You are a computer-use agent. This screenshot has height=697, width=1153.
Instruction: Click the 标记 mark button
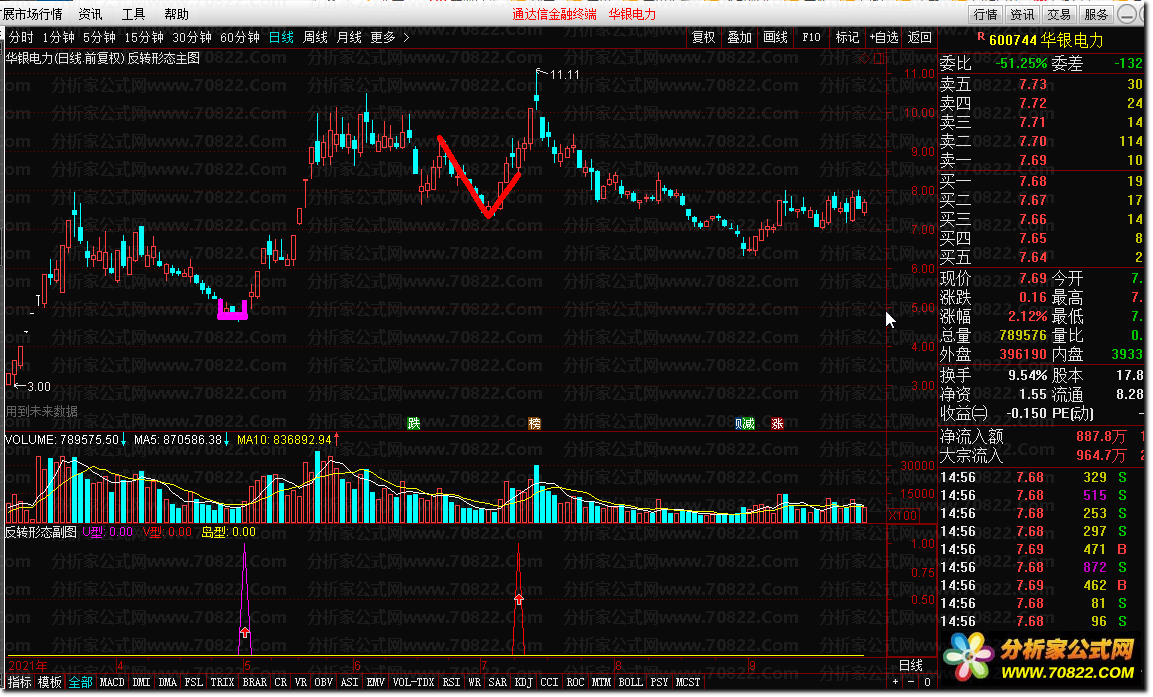tap(847, 37)
